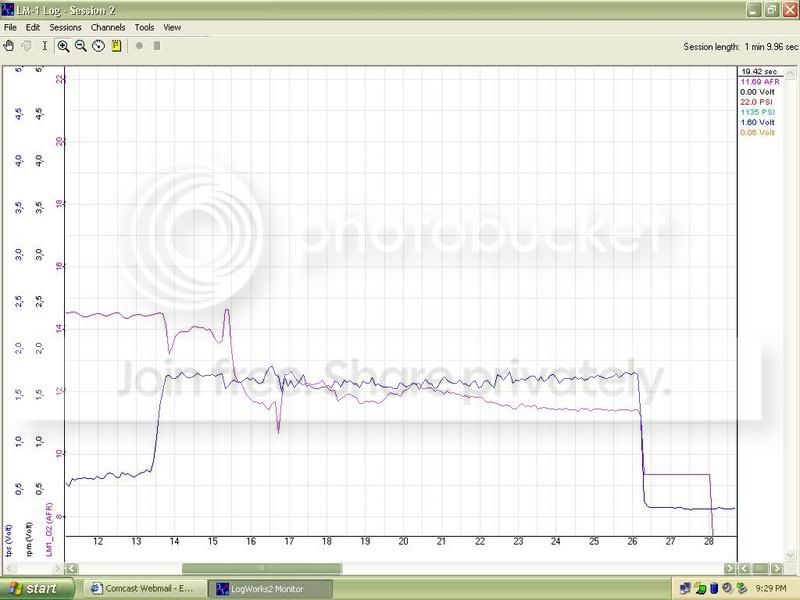This screenshot has height=600, width=800.
Task: Open the File menu
Action: point(11,27)
